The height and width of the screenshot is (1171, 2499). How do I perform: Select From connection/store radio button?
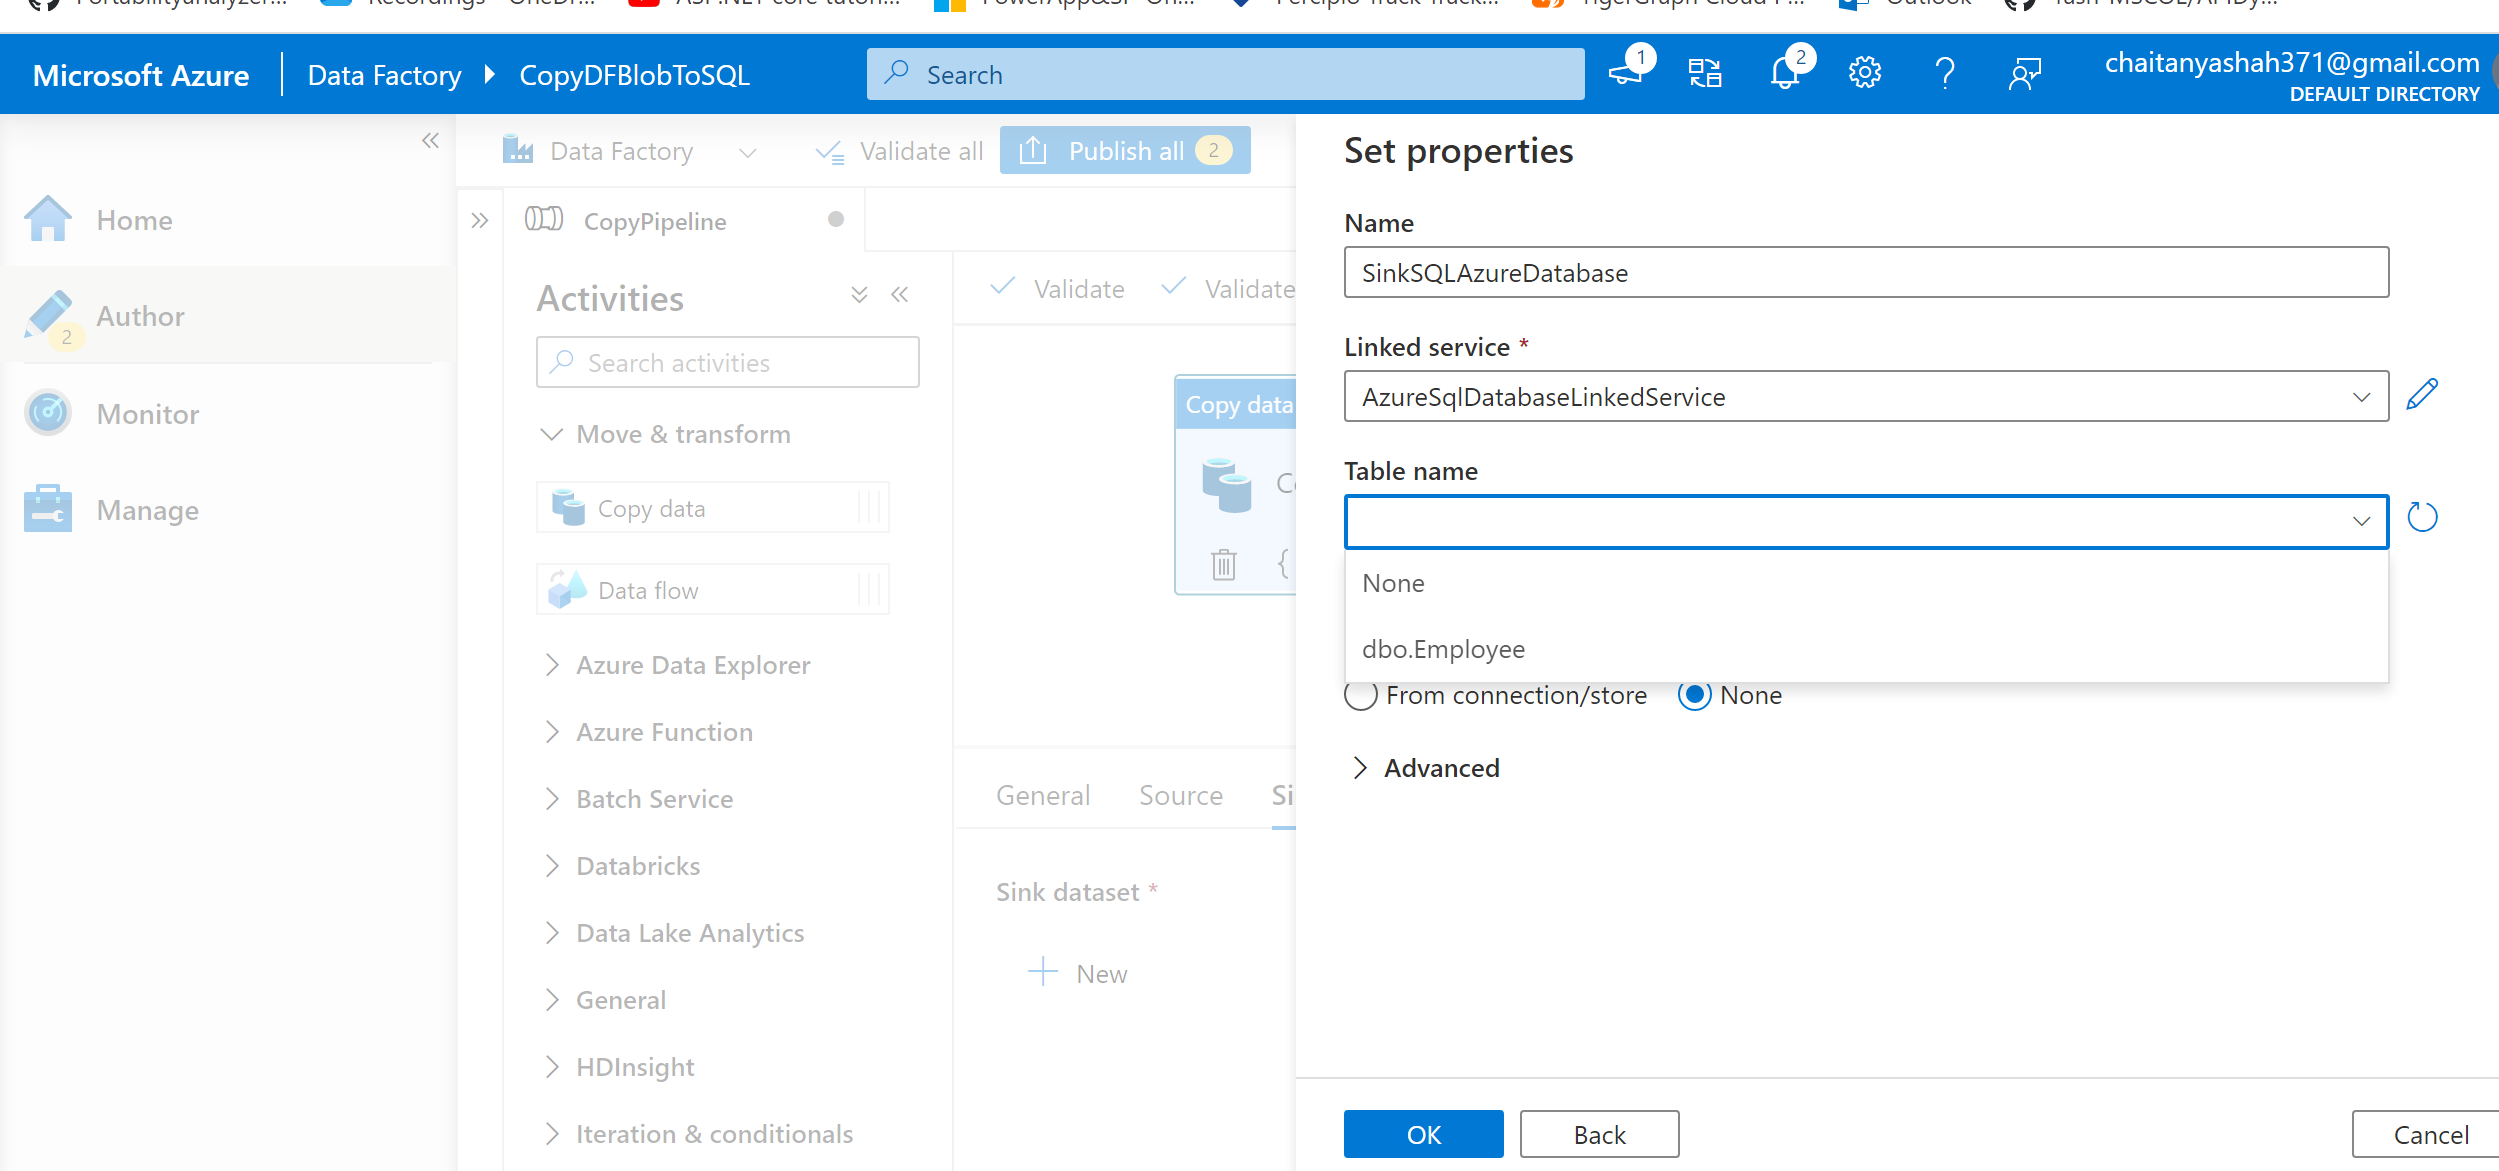point(1361,695)
